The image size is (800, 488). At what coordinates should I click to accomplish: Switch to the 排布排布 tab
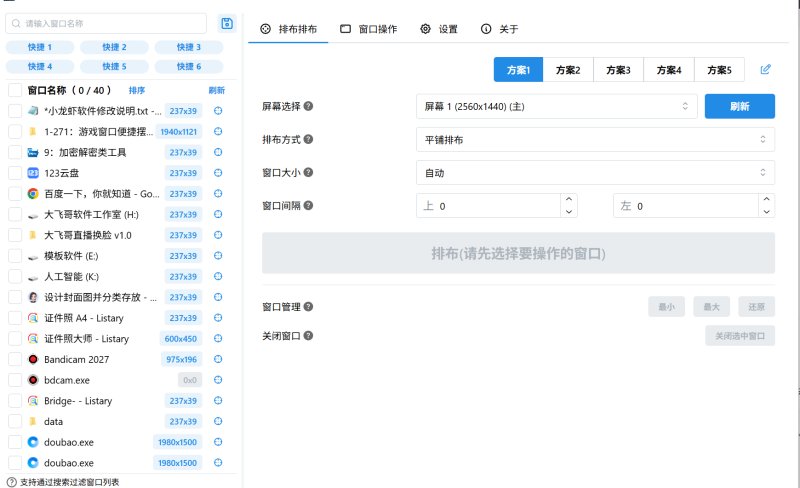pos(288,29)
